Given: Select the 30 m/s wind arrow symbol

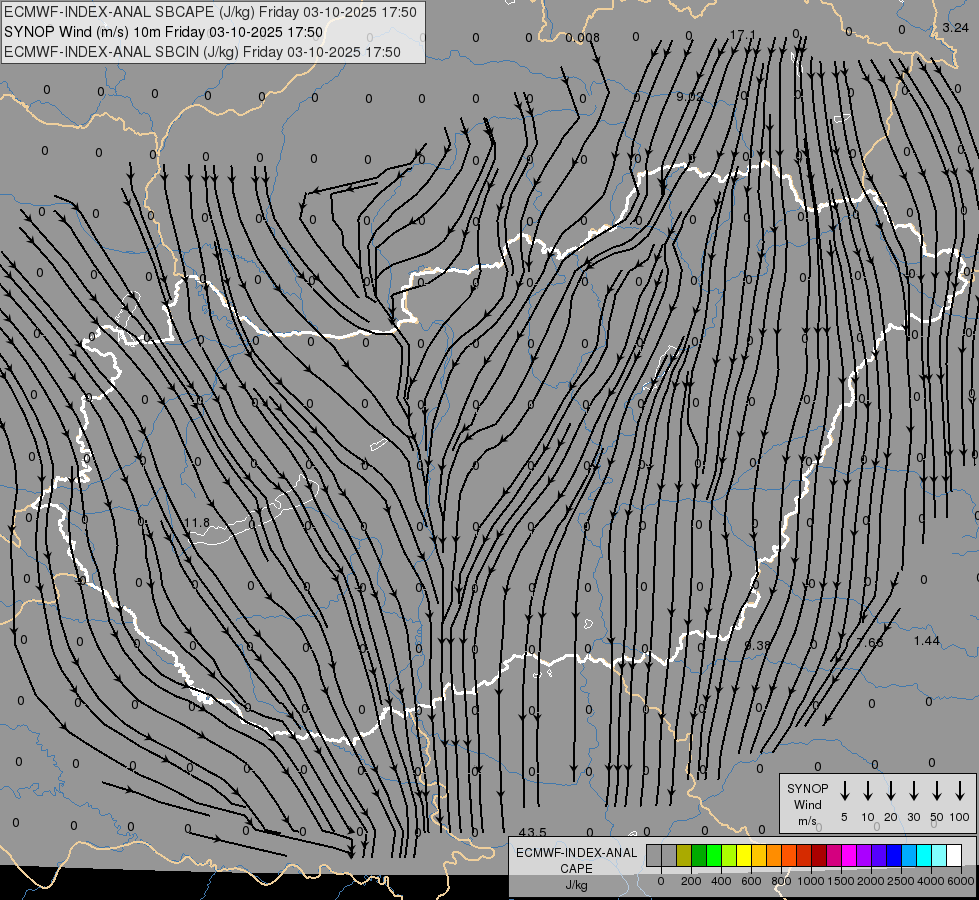Looking at the screenshot, I should pos(914,791).
